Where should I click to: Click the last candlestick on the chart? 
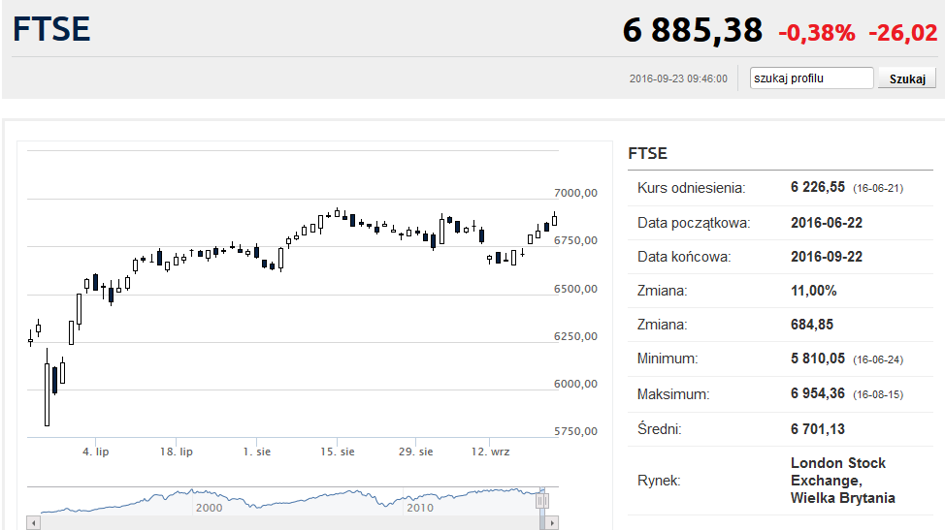[x=554, y=219]
